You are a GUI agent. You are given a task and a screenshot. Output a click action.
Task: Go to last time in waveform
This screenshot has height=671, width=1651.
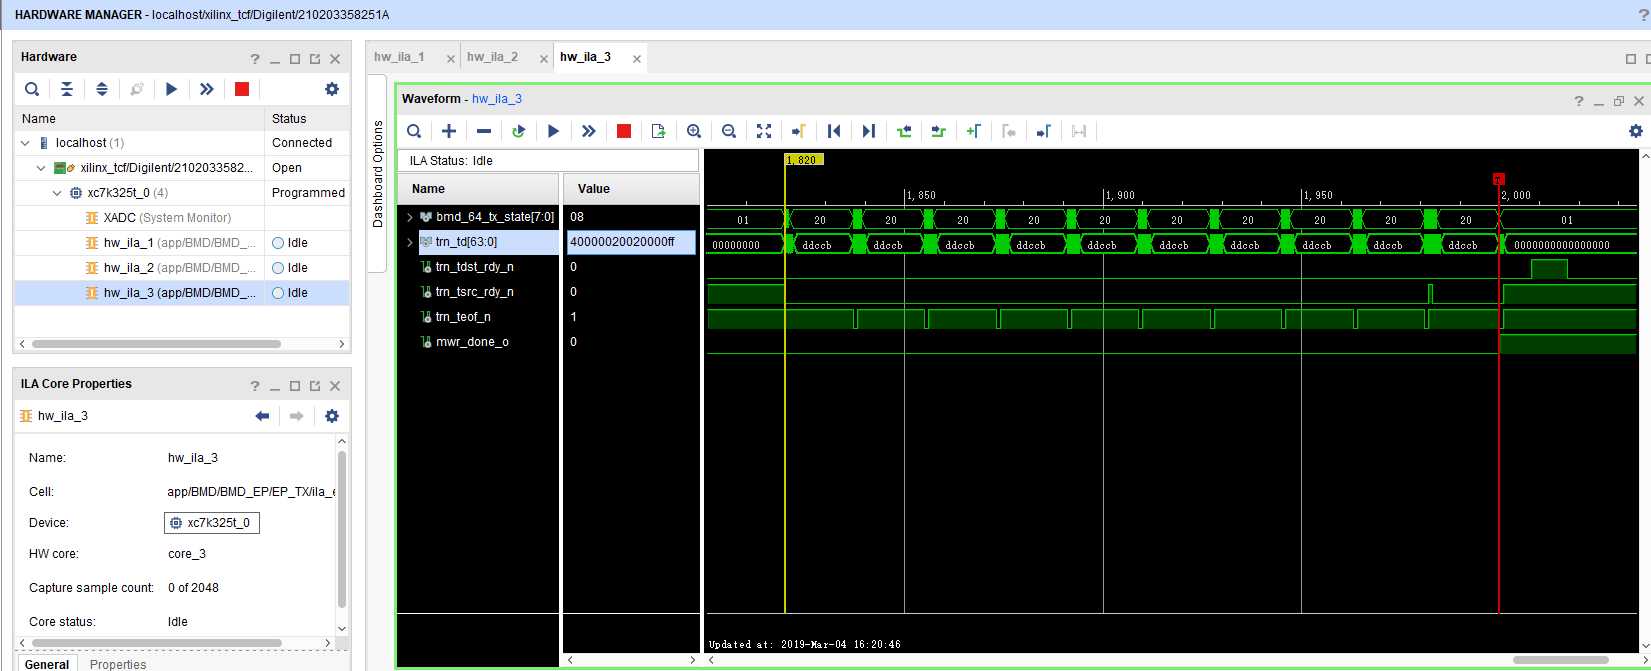pos(869,131)
